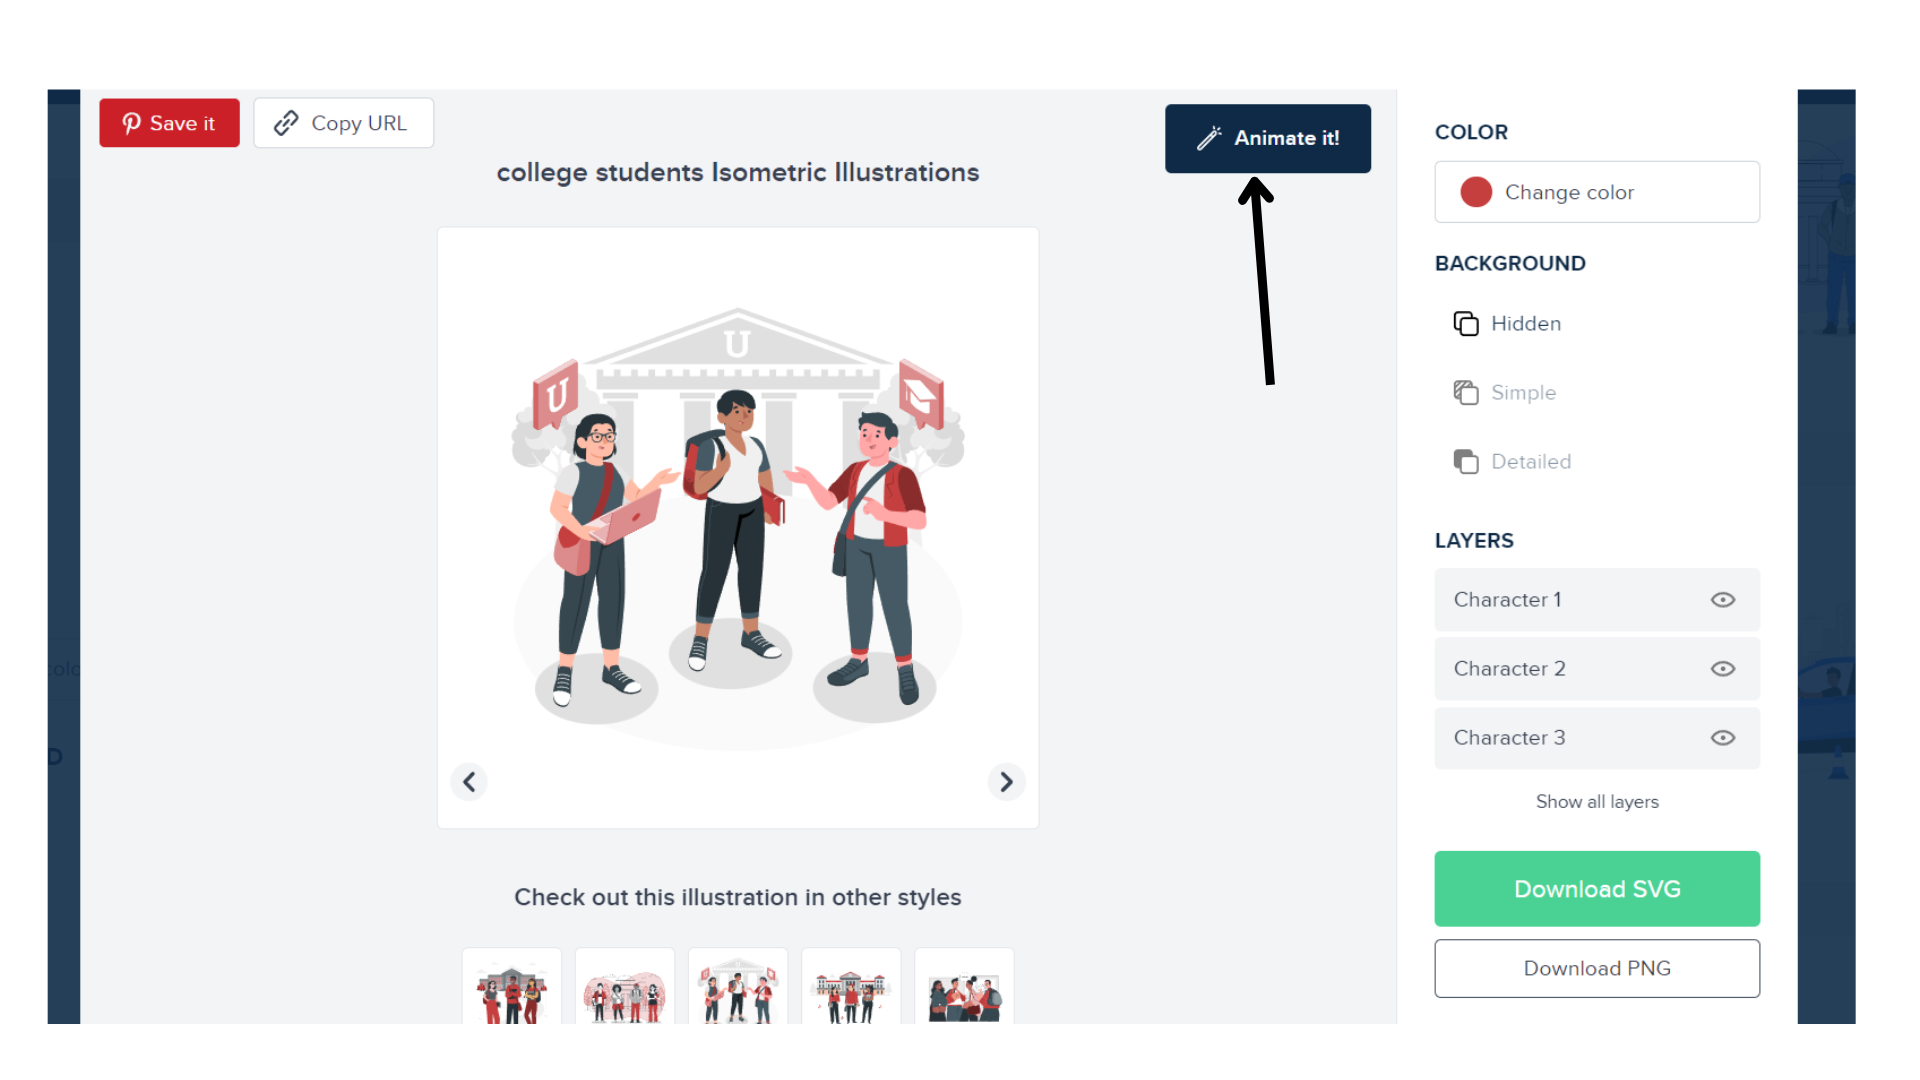Image resolution: width=1920 pixels, height=1080 pixels.
Task: Select the flat style thumbnail variant
Action: click(513, 988)
